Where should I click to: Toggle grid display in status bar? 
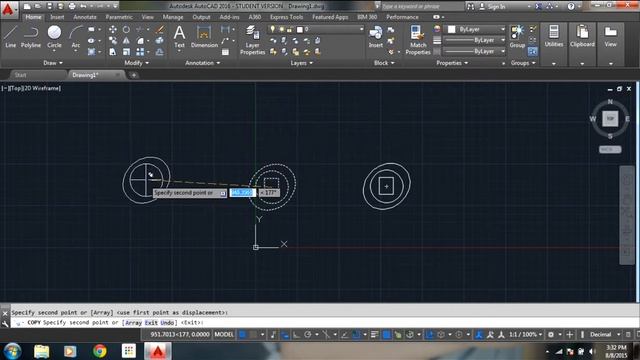click(x=242, y=335)
